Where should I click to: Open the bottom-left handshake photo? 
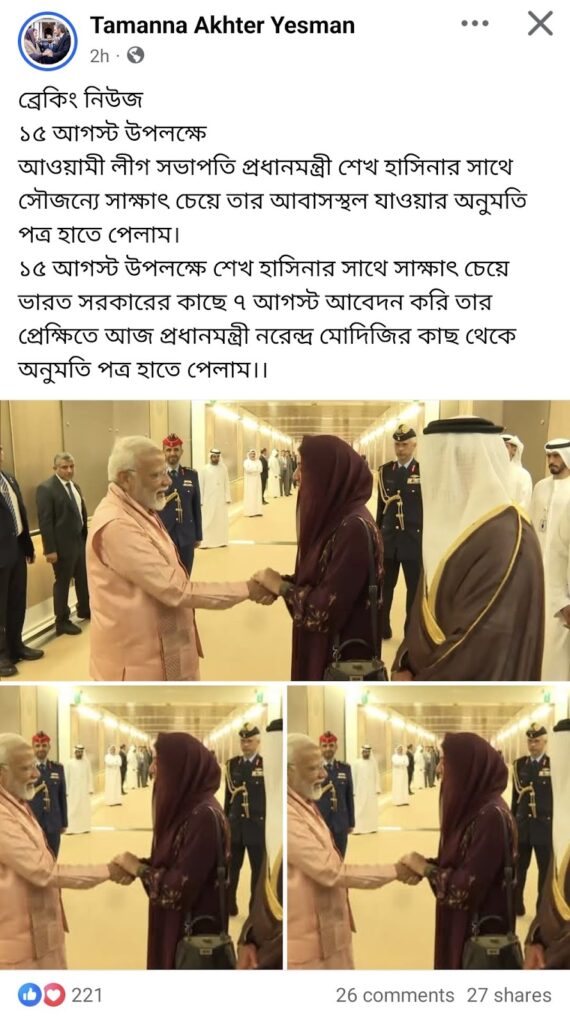tap(141, 827)
